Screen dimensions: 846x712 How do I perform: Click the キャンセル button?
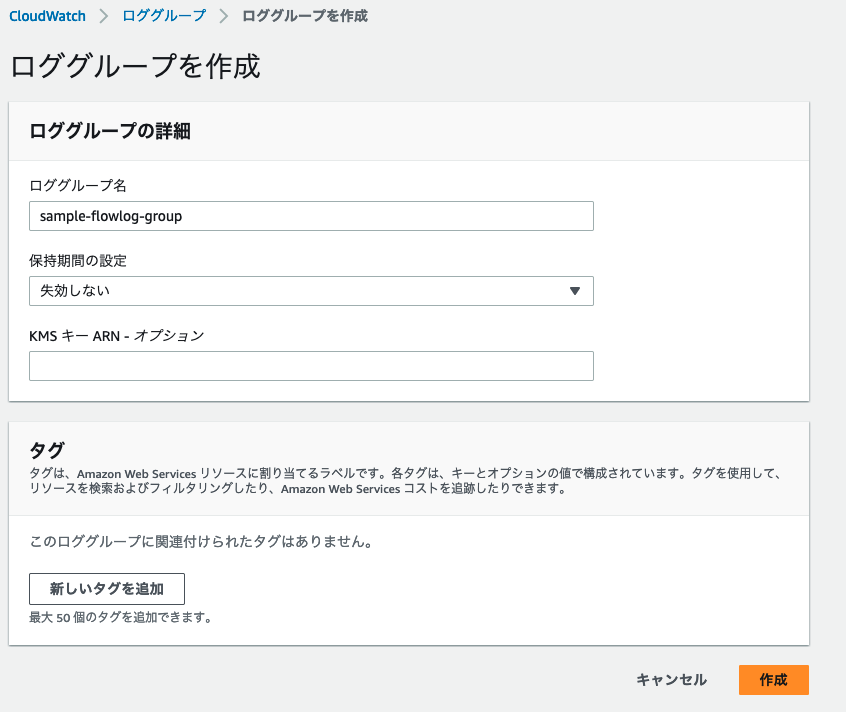[x=671, y=680]
